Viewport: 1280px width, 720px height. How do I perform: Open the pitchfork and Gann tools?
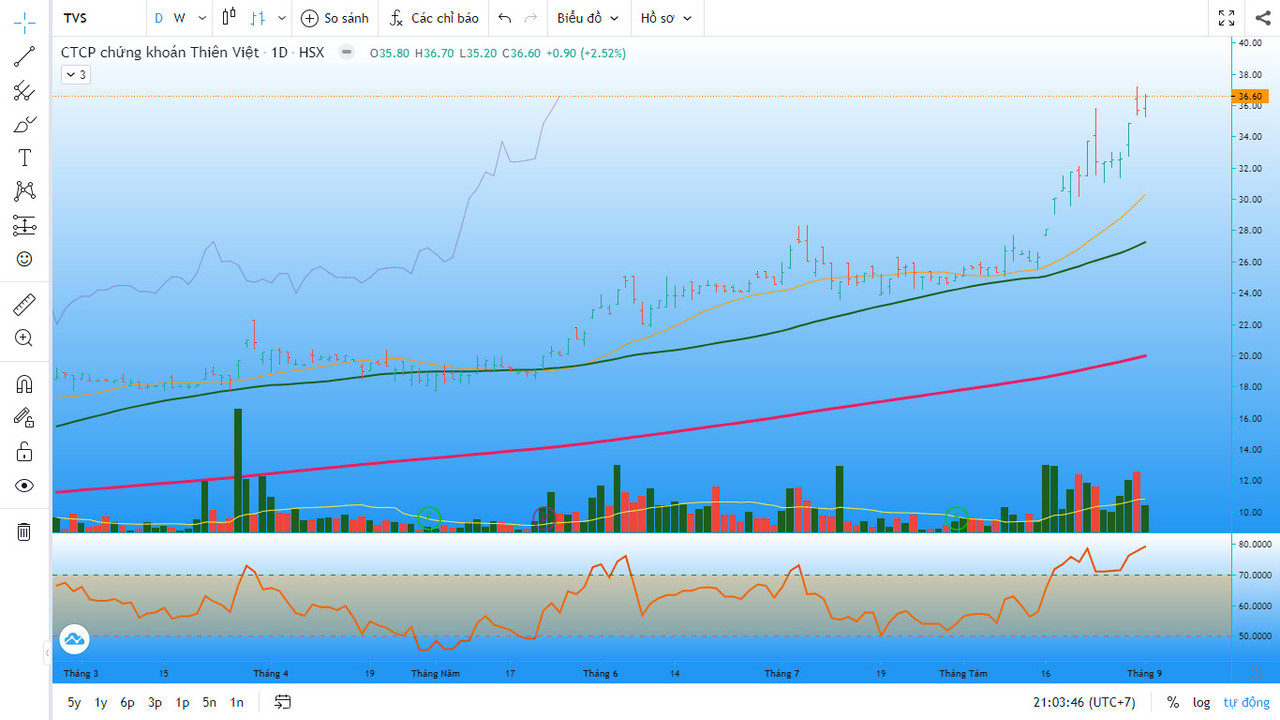click(x=24, y=91)
